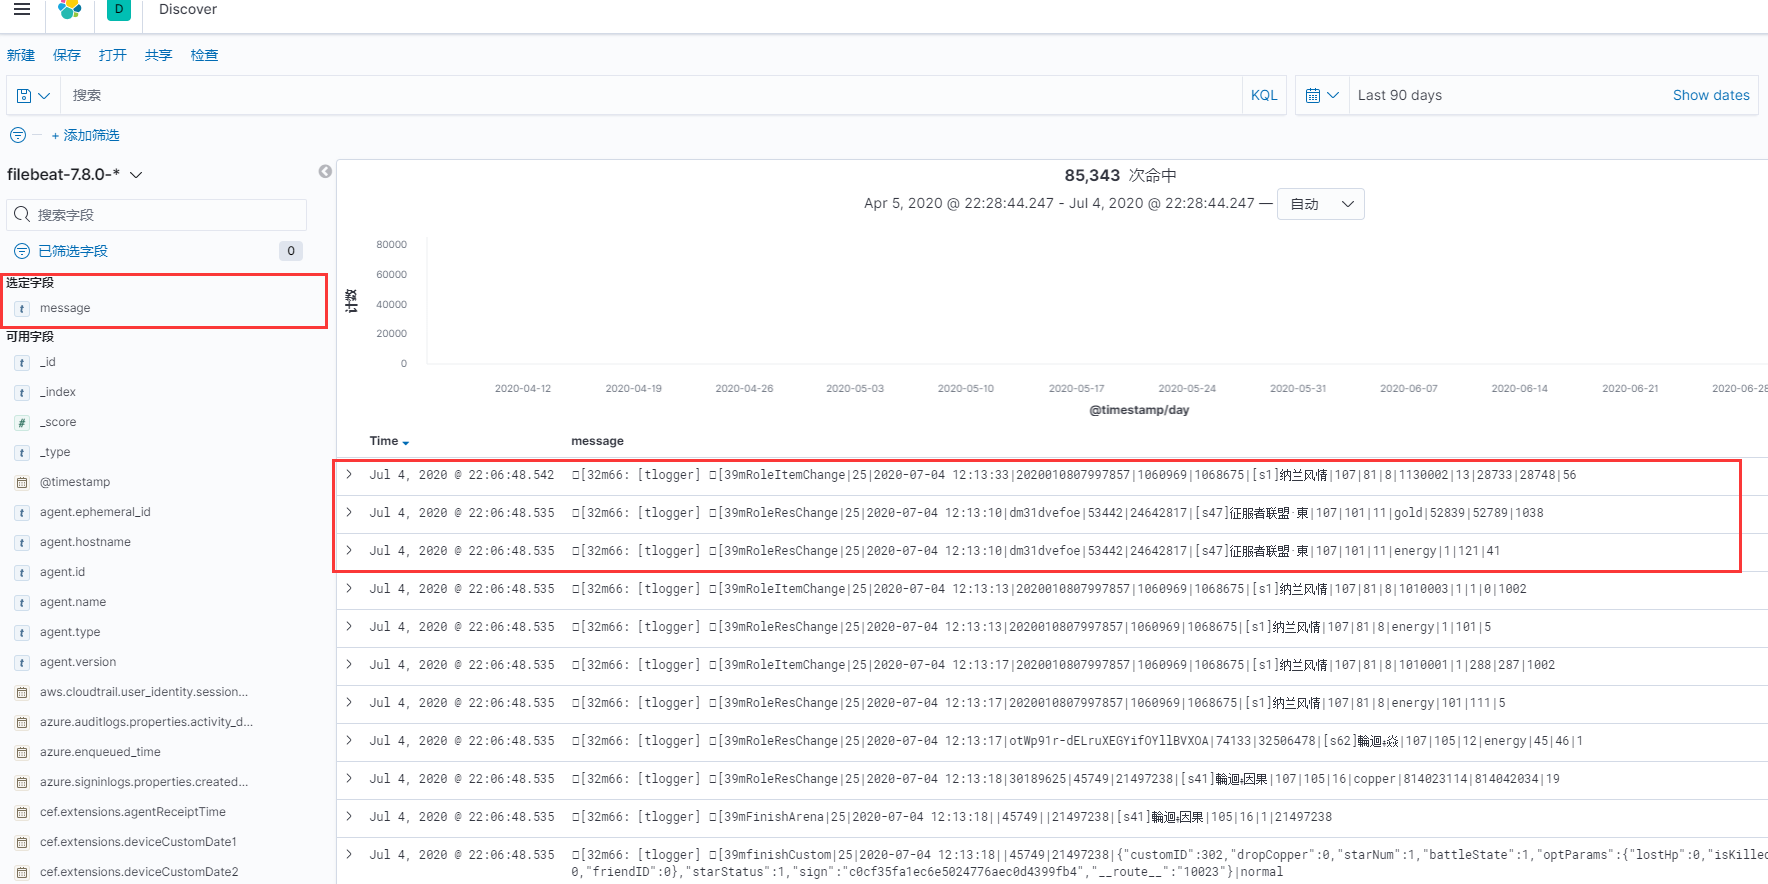Screen dimensions: 1768x884
Task: Click the @timestamp field date icon
Action: click(22, 483)
